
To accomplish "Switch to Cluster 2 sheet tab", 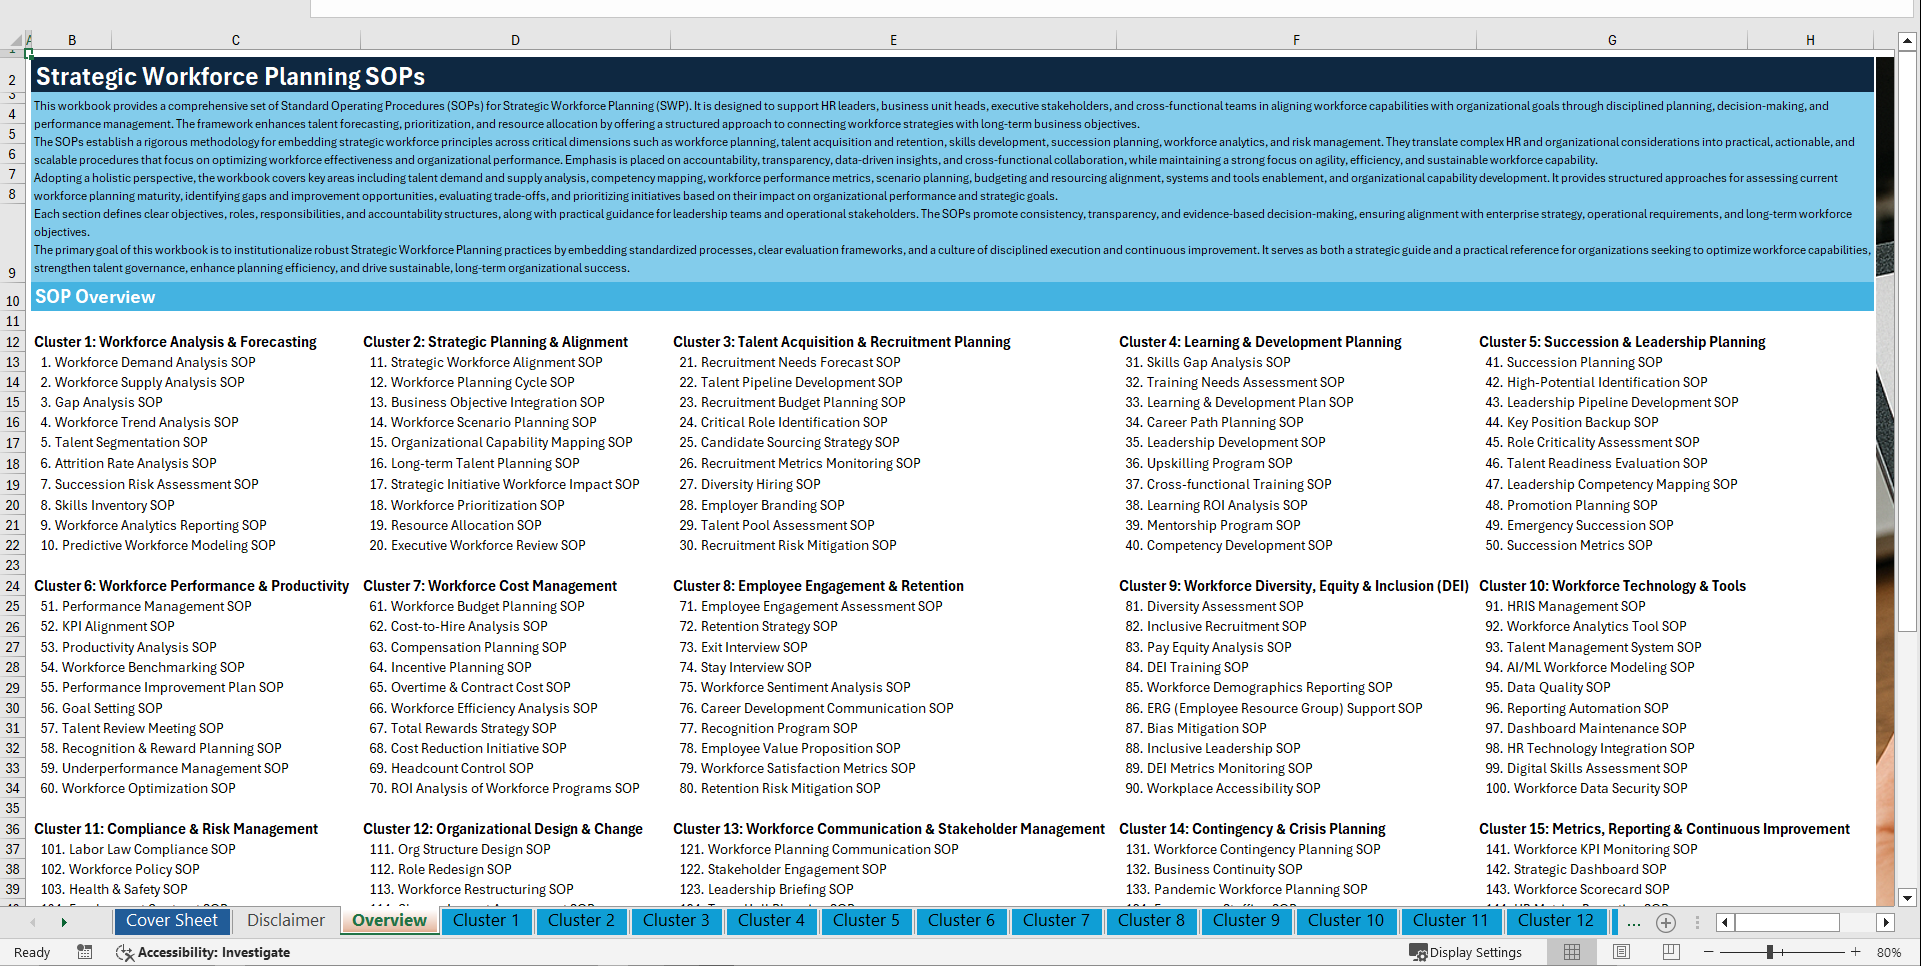I will point(581,920).
